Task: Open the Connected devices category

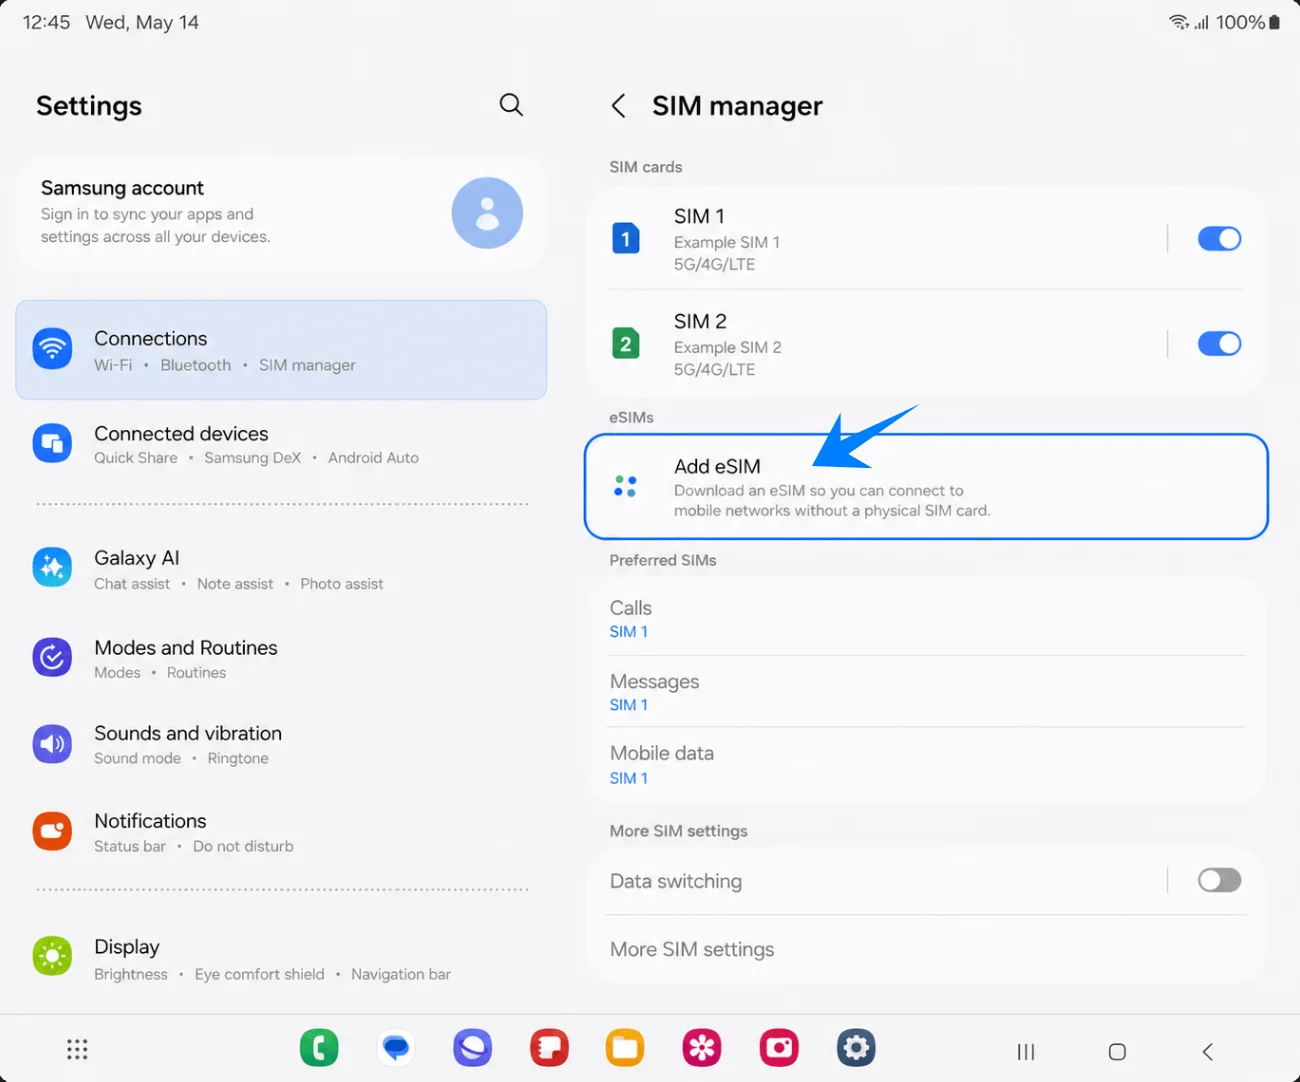Action: (x=281, y=444)
